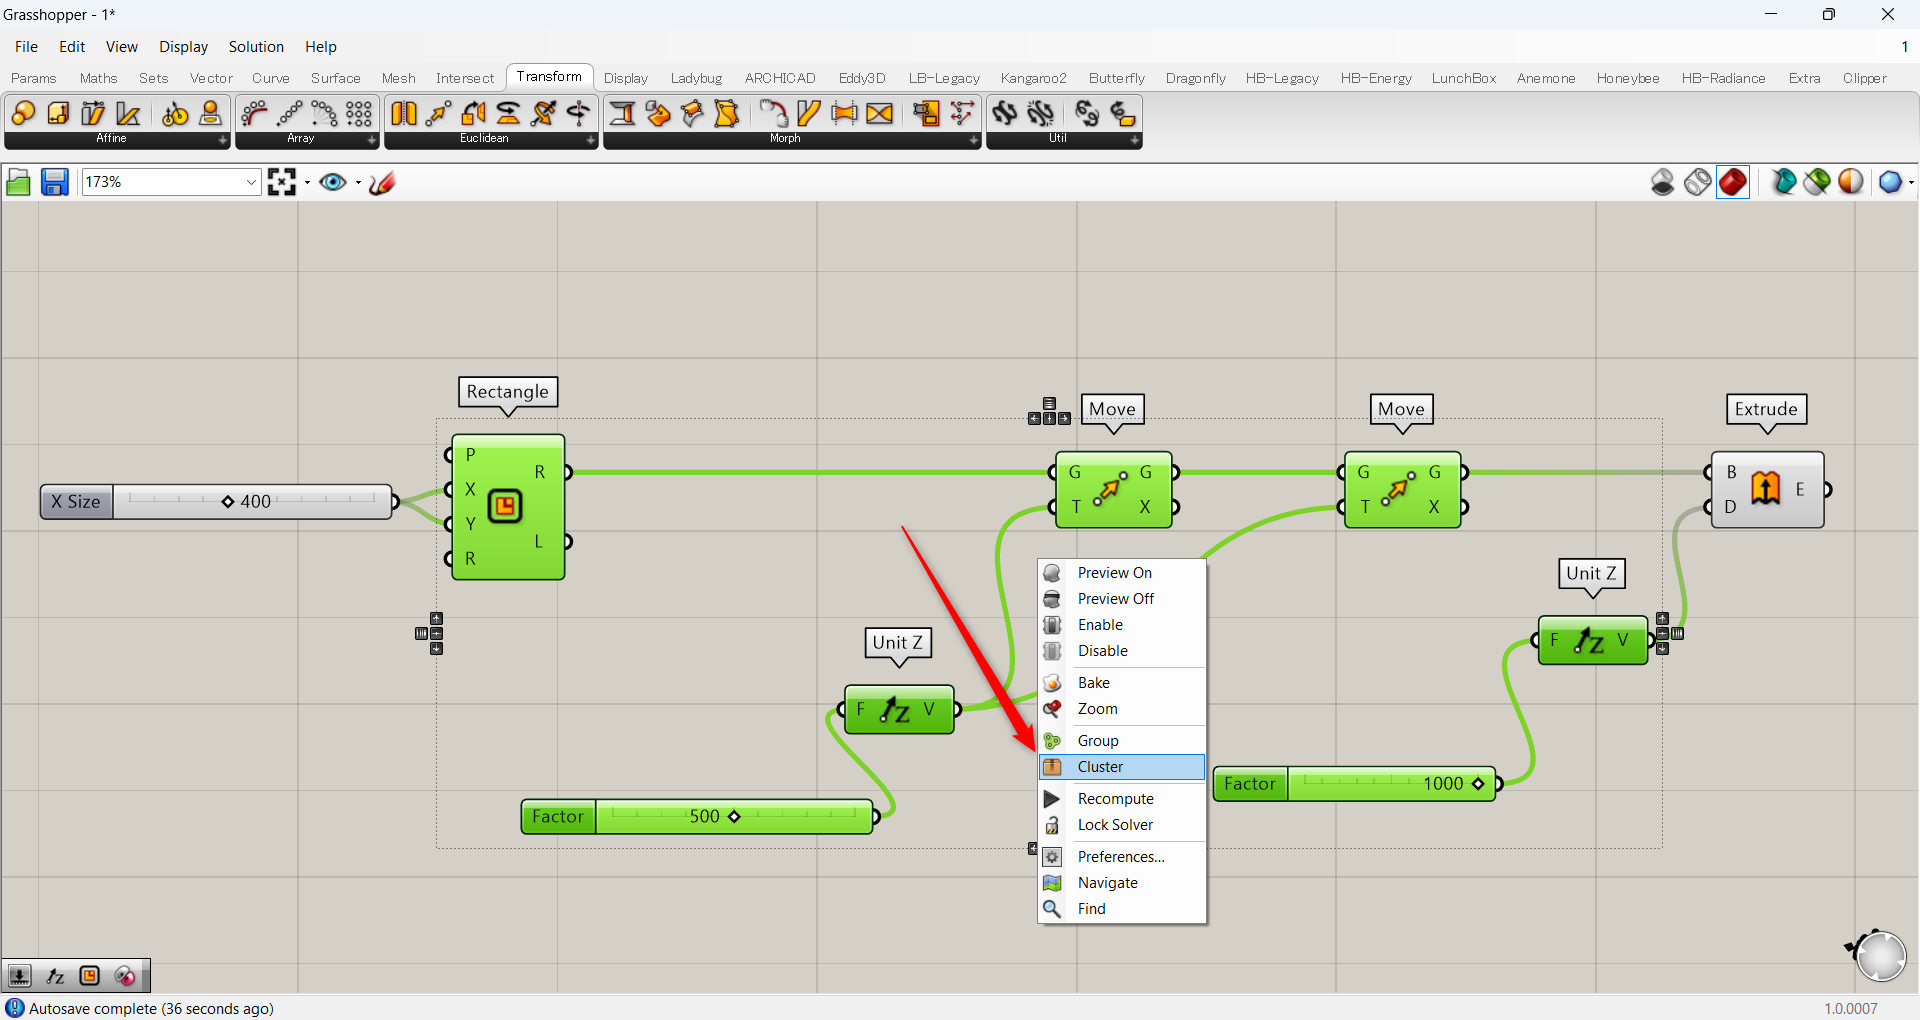Switch to the Kangaroo2 tab

pos(1033,78)
